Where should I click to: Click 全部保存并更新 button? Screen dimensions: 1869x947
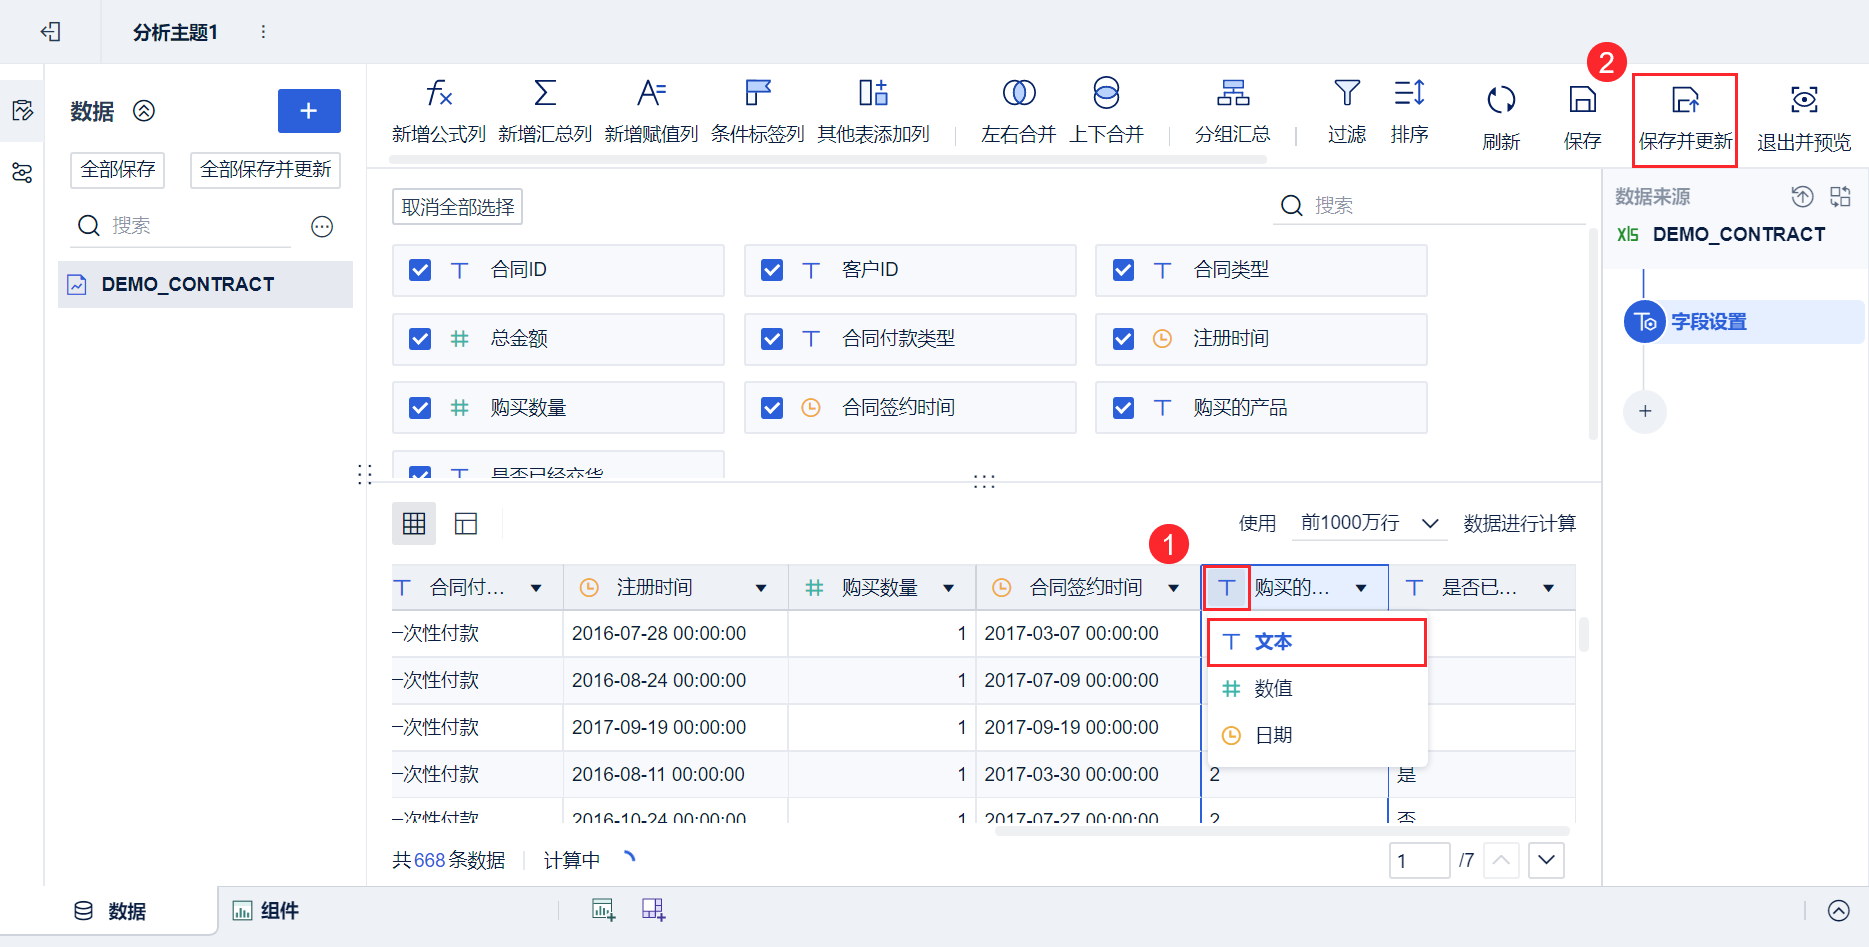click(265, 170)
